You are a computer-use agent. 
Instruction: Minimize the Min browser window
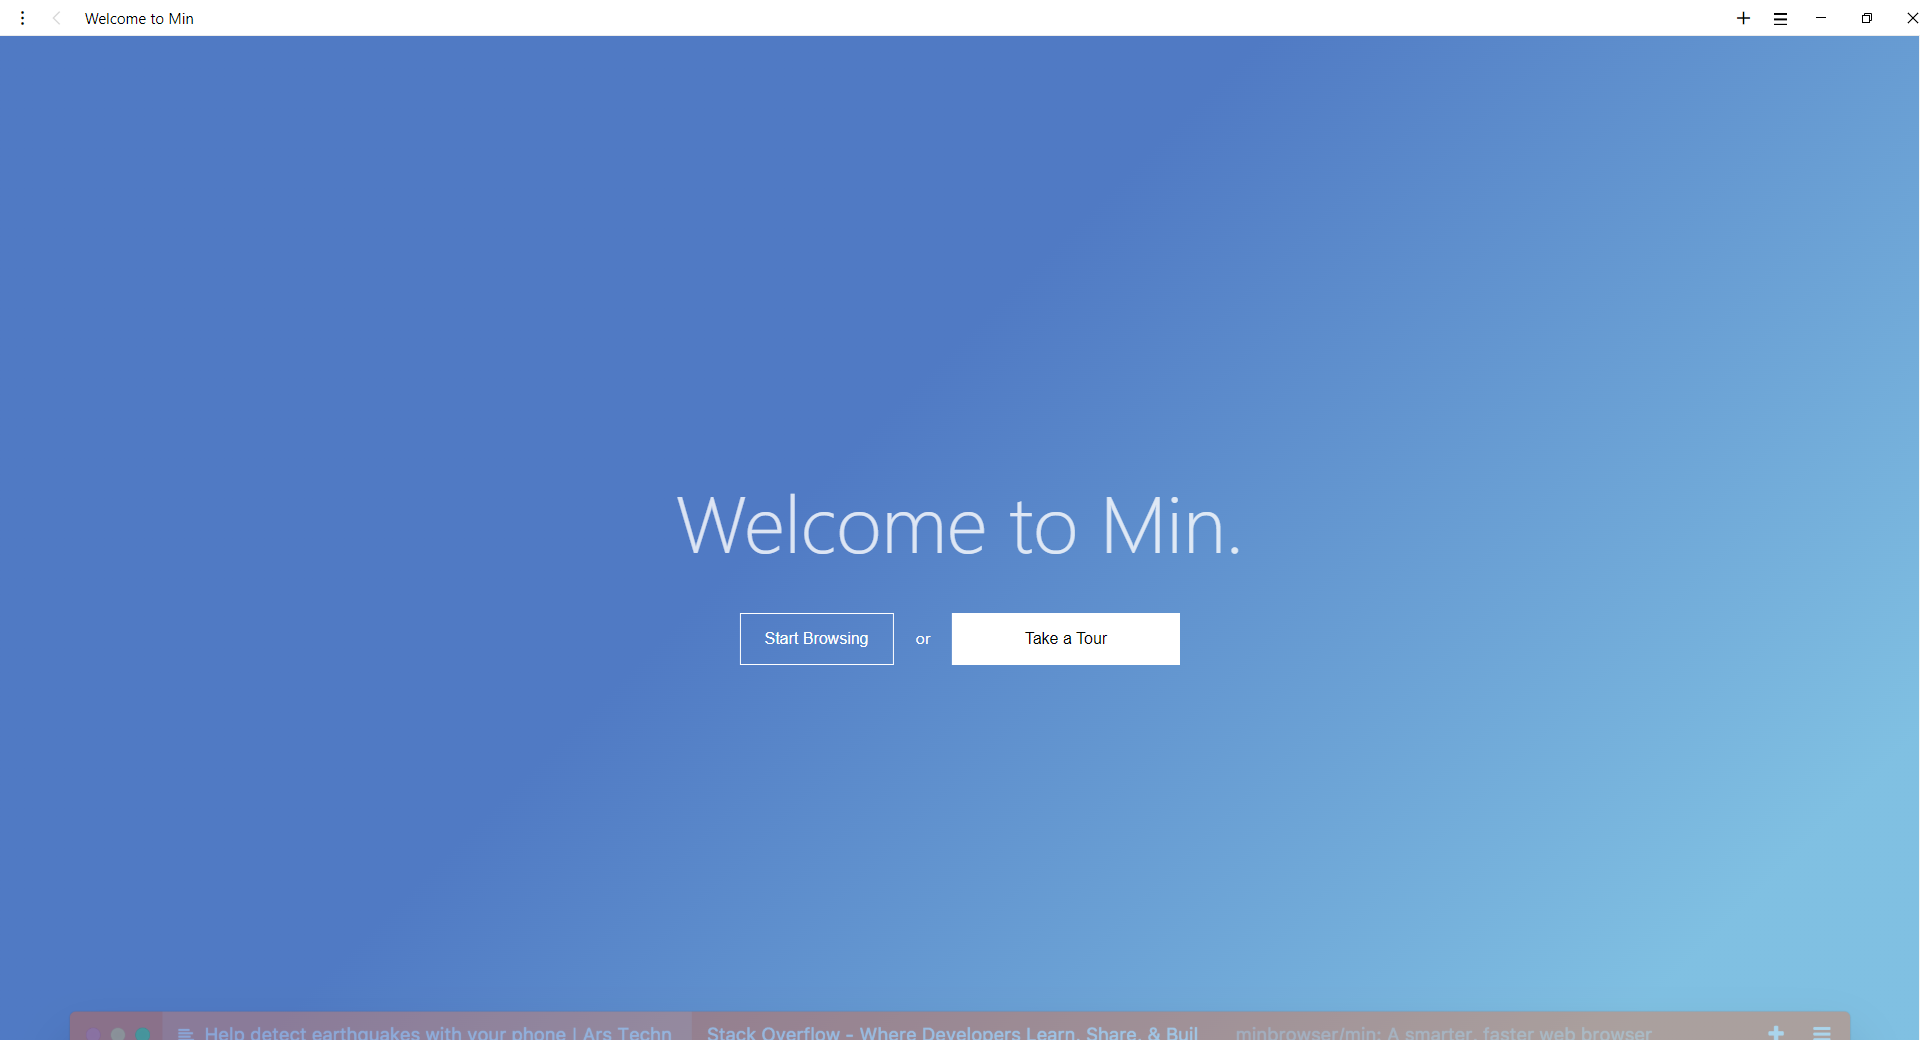click(1821, 18)
